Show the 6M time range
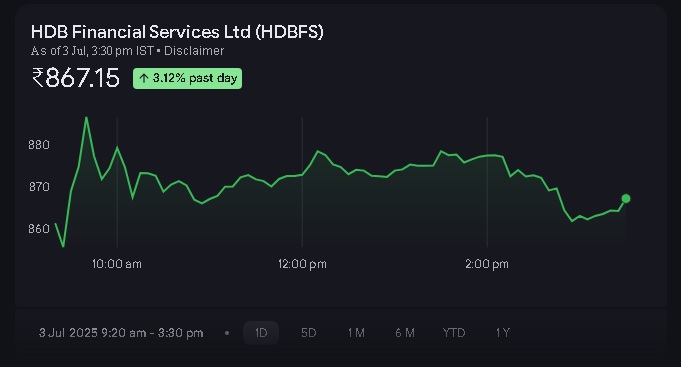The image size is (681, 367). 405,333
